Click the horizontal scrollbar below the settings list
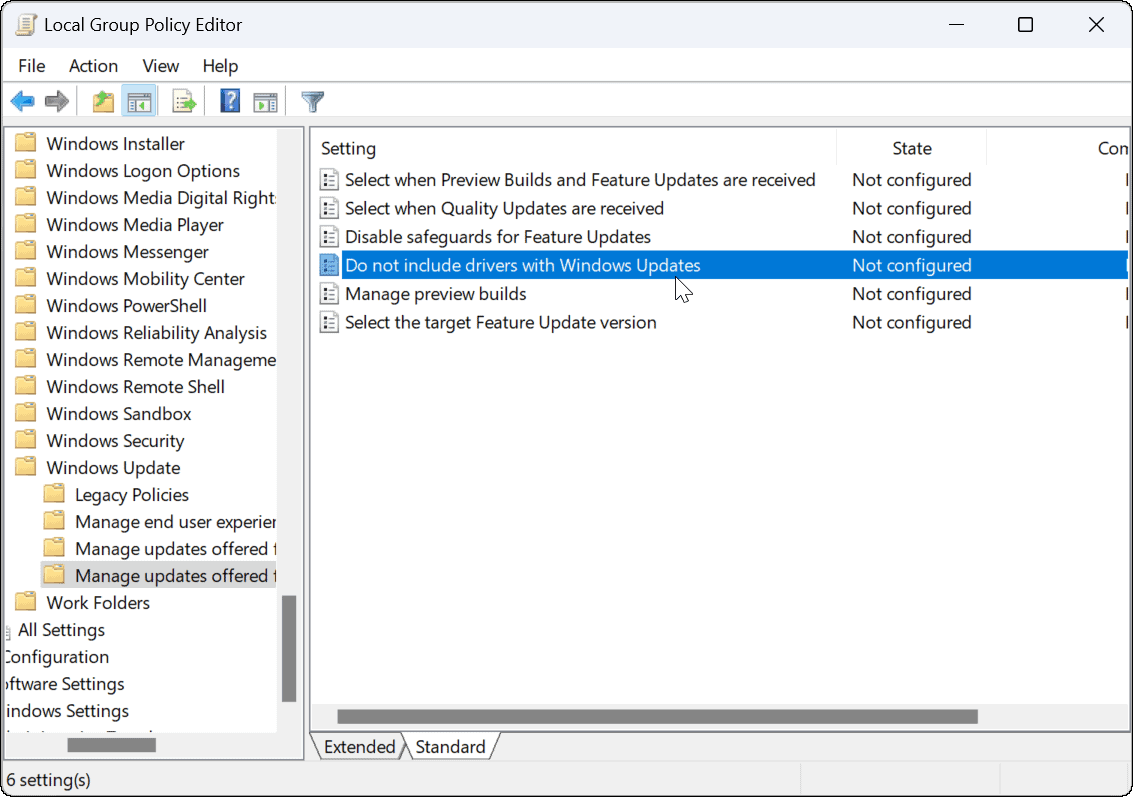 pyautogui.click(x=650, y=716)
